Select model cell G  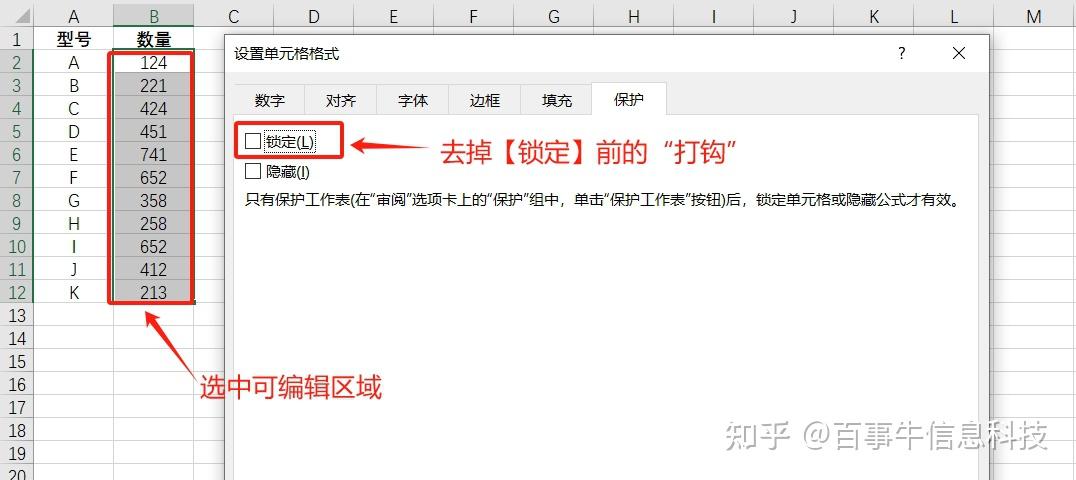tap(73, 201)
